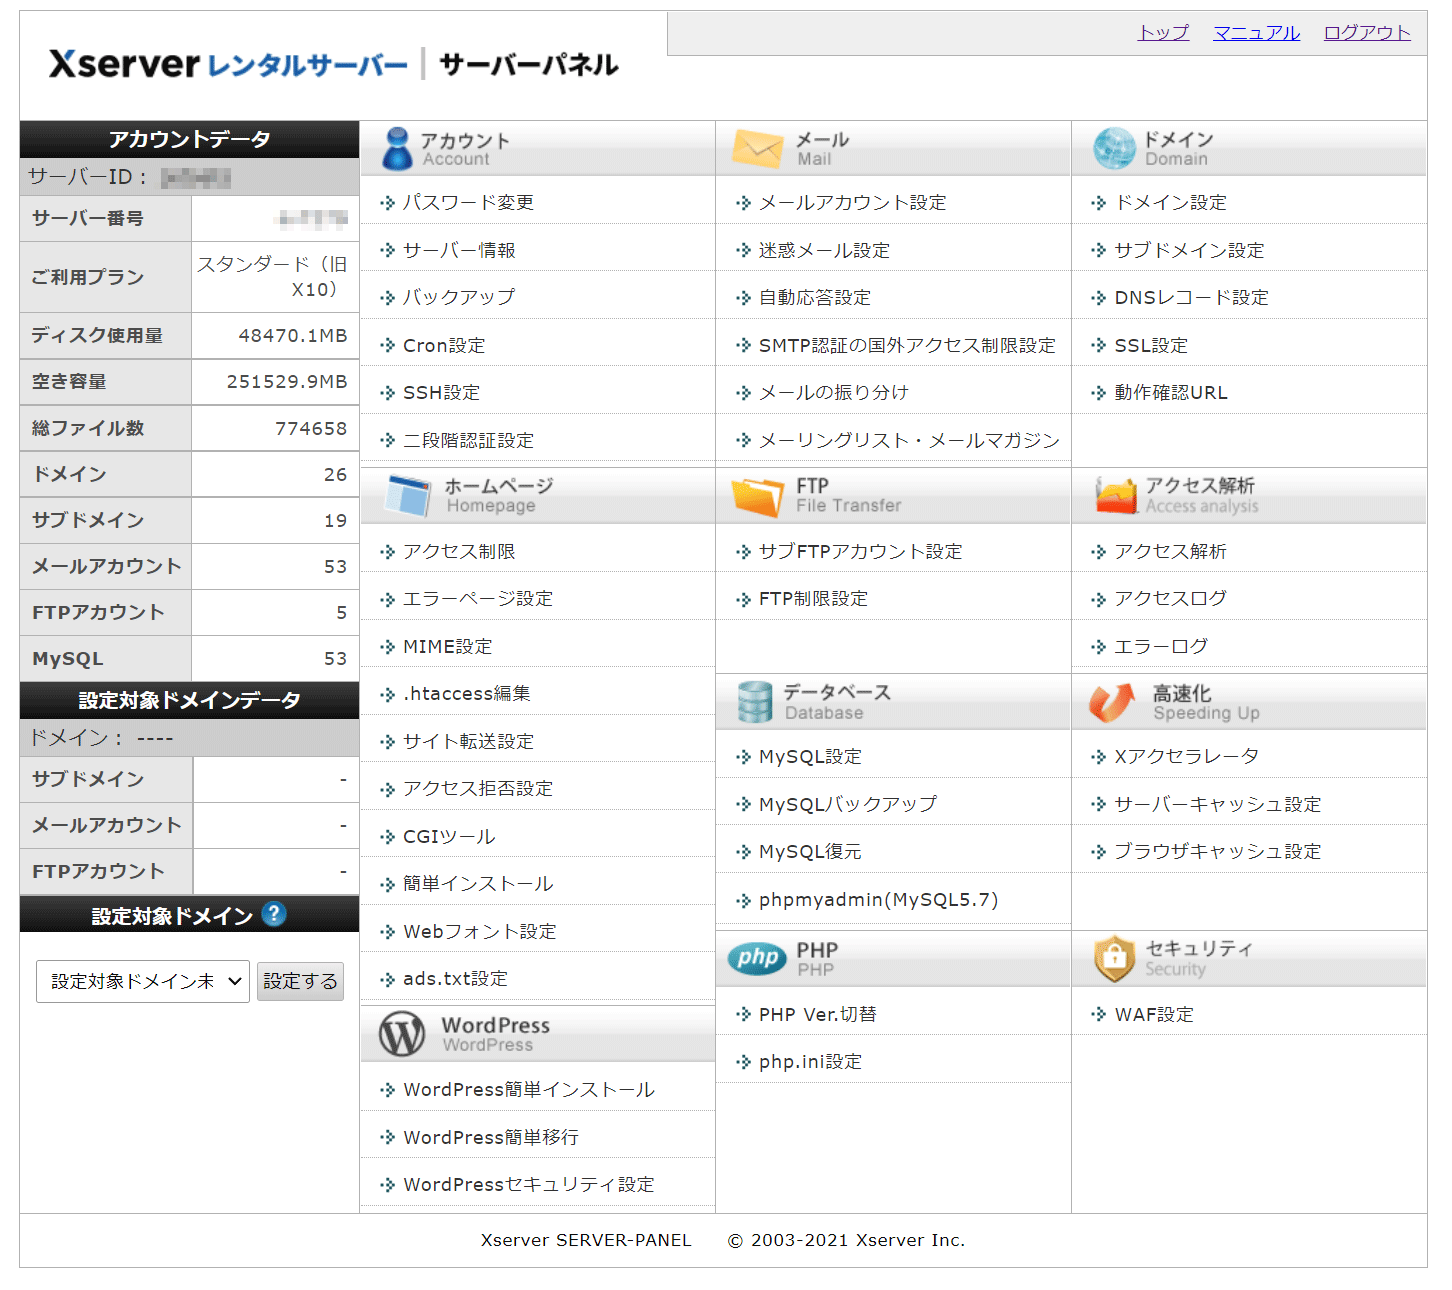Open CGIツール
Image resolution: width=1452 pixels, height=1290 pixels.
pos(449,836)
